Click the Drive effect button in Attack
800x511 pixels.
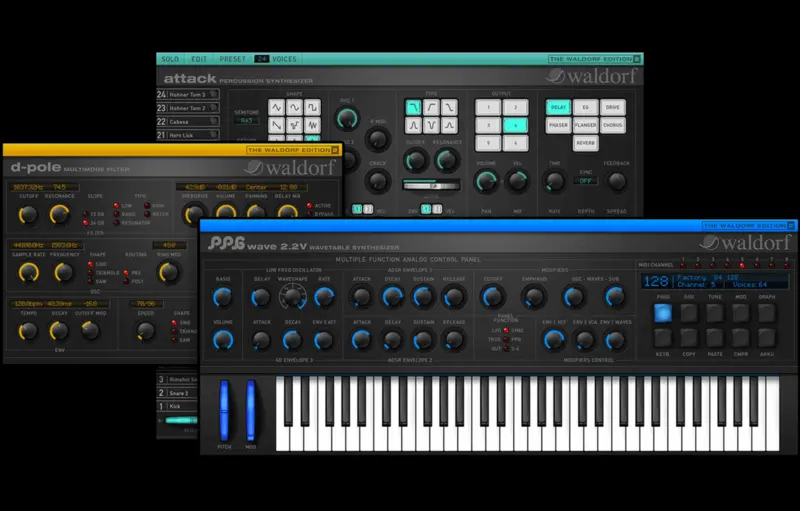612,107
